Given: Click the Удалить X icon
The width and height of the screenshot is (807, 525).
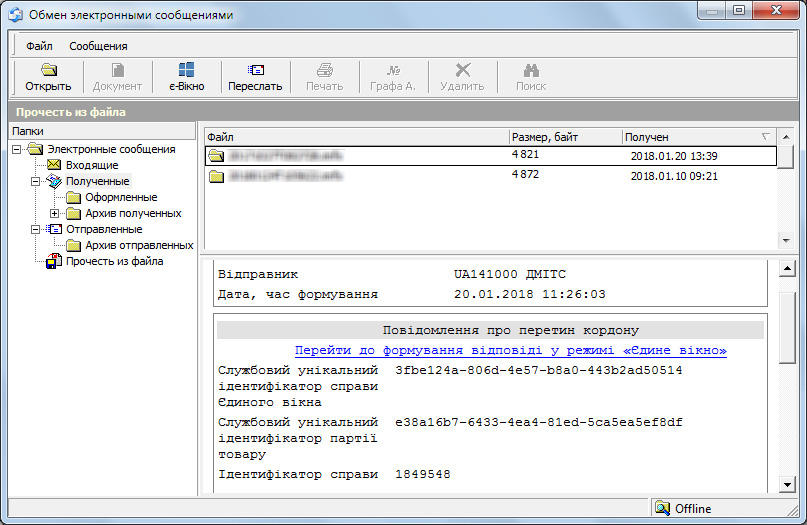Looking at the screenshot, I should pyautogui.click(x=463, y=69).
